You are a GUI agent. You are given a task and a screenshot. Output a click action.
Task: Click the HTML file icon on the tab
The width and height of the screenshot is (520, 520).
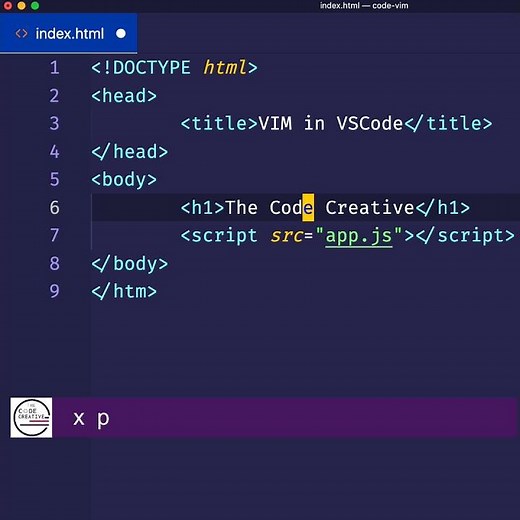[x=22, y=34]
